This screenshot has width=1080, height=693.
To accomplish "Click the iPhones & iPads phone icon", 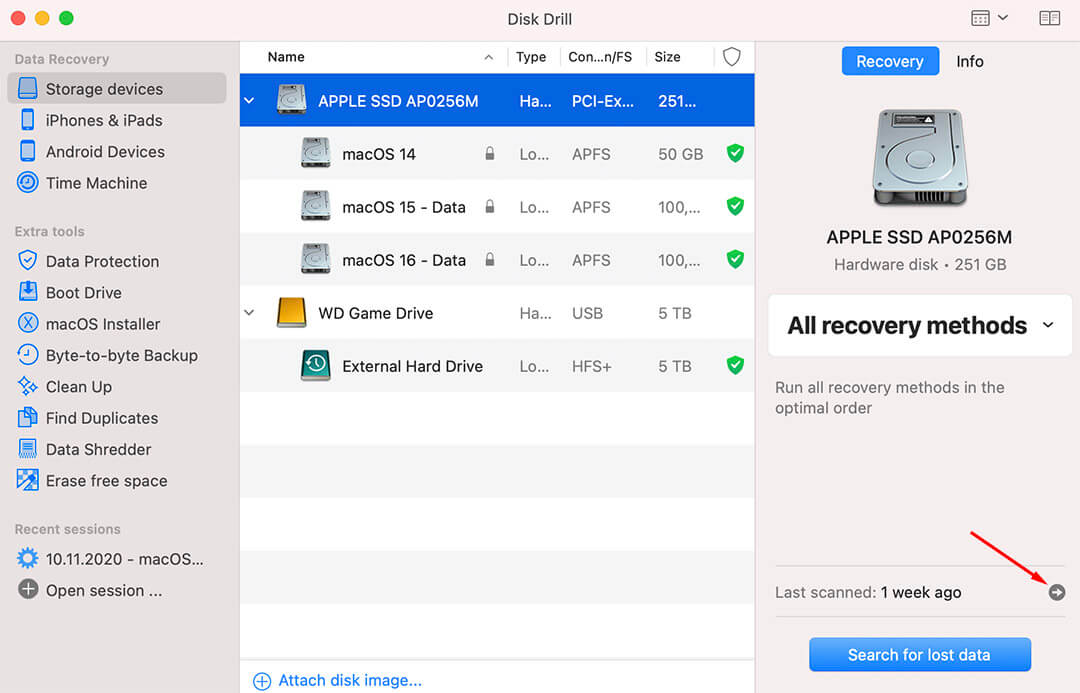I will [x=28, y=120].
